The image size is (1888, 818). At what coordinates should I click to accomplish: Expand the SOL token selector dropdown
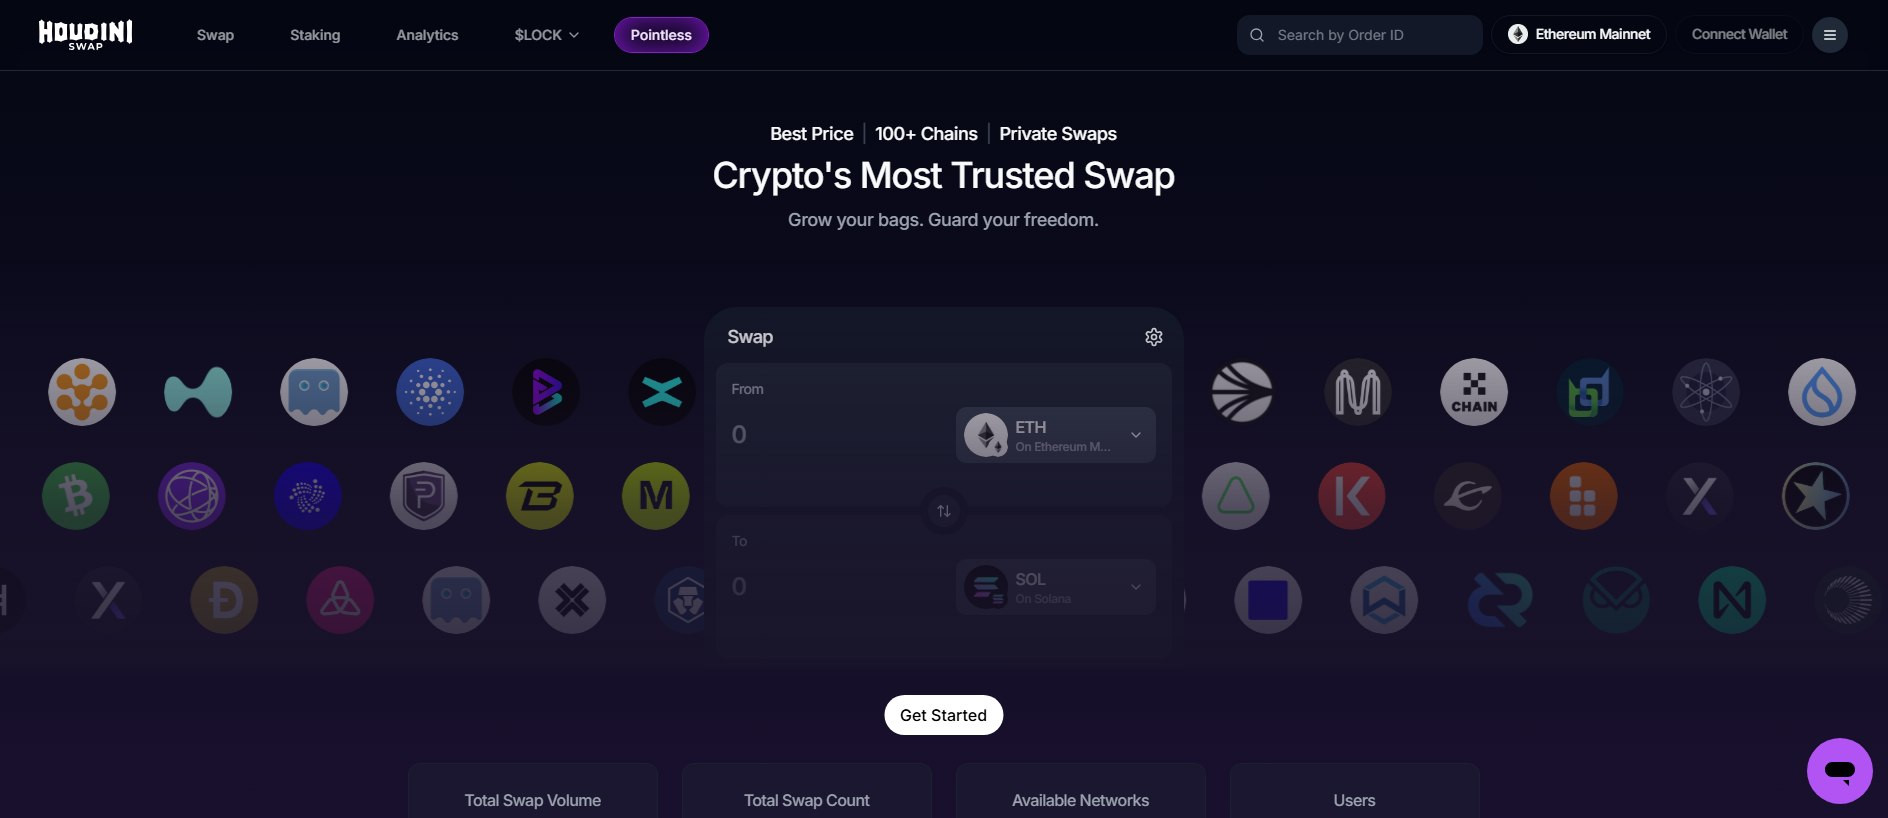[1056, 587]
